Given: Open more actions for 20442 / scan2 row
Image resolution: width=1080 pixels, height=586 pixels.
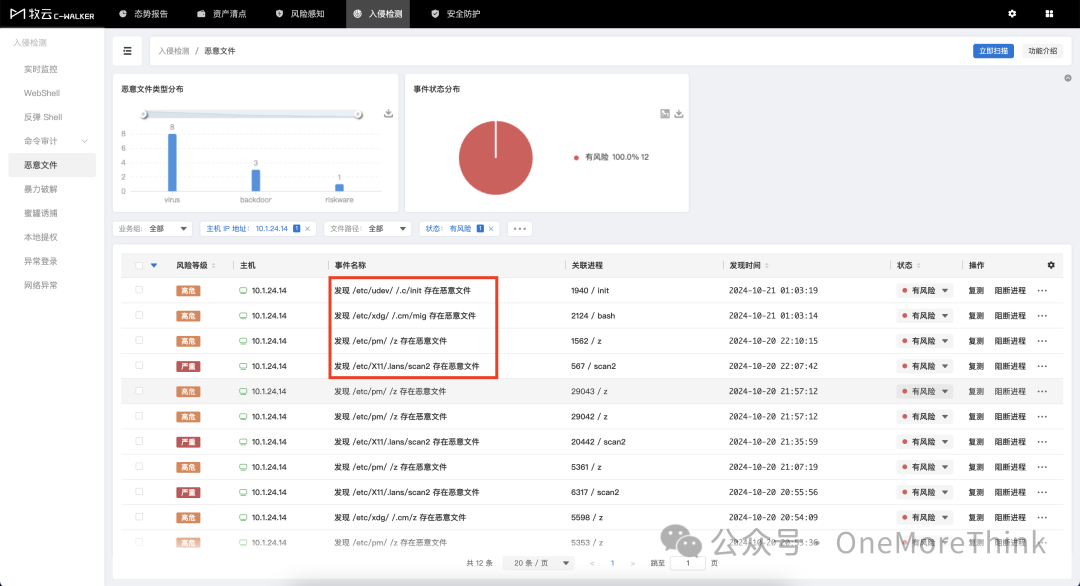Looking at the screenshot, I should (1042, 442).
